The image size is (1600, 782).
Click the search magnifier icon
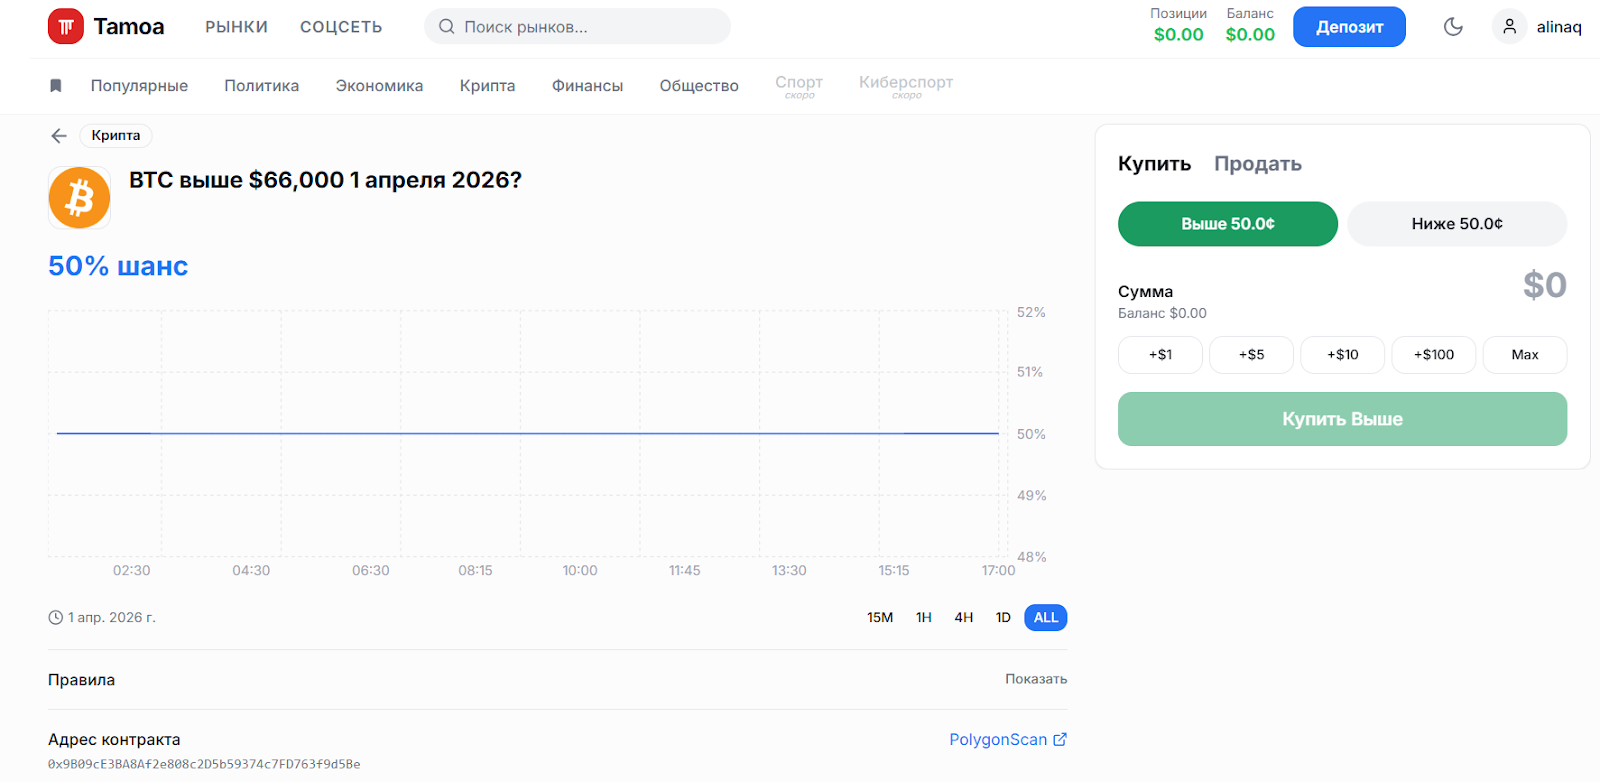tap(447, 27)
